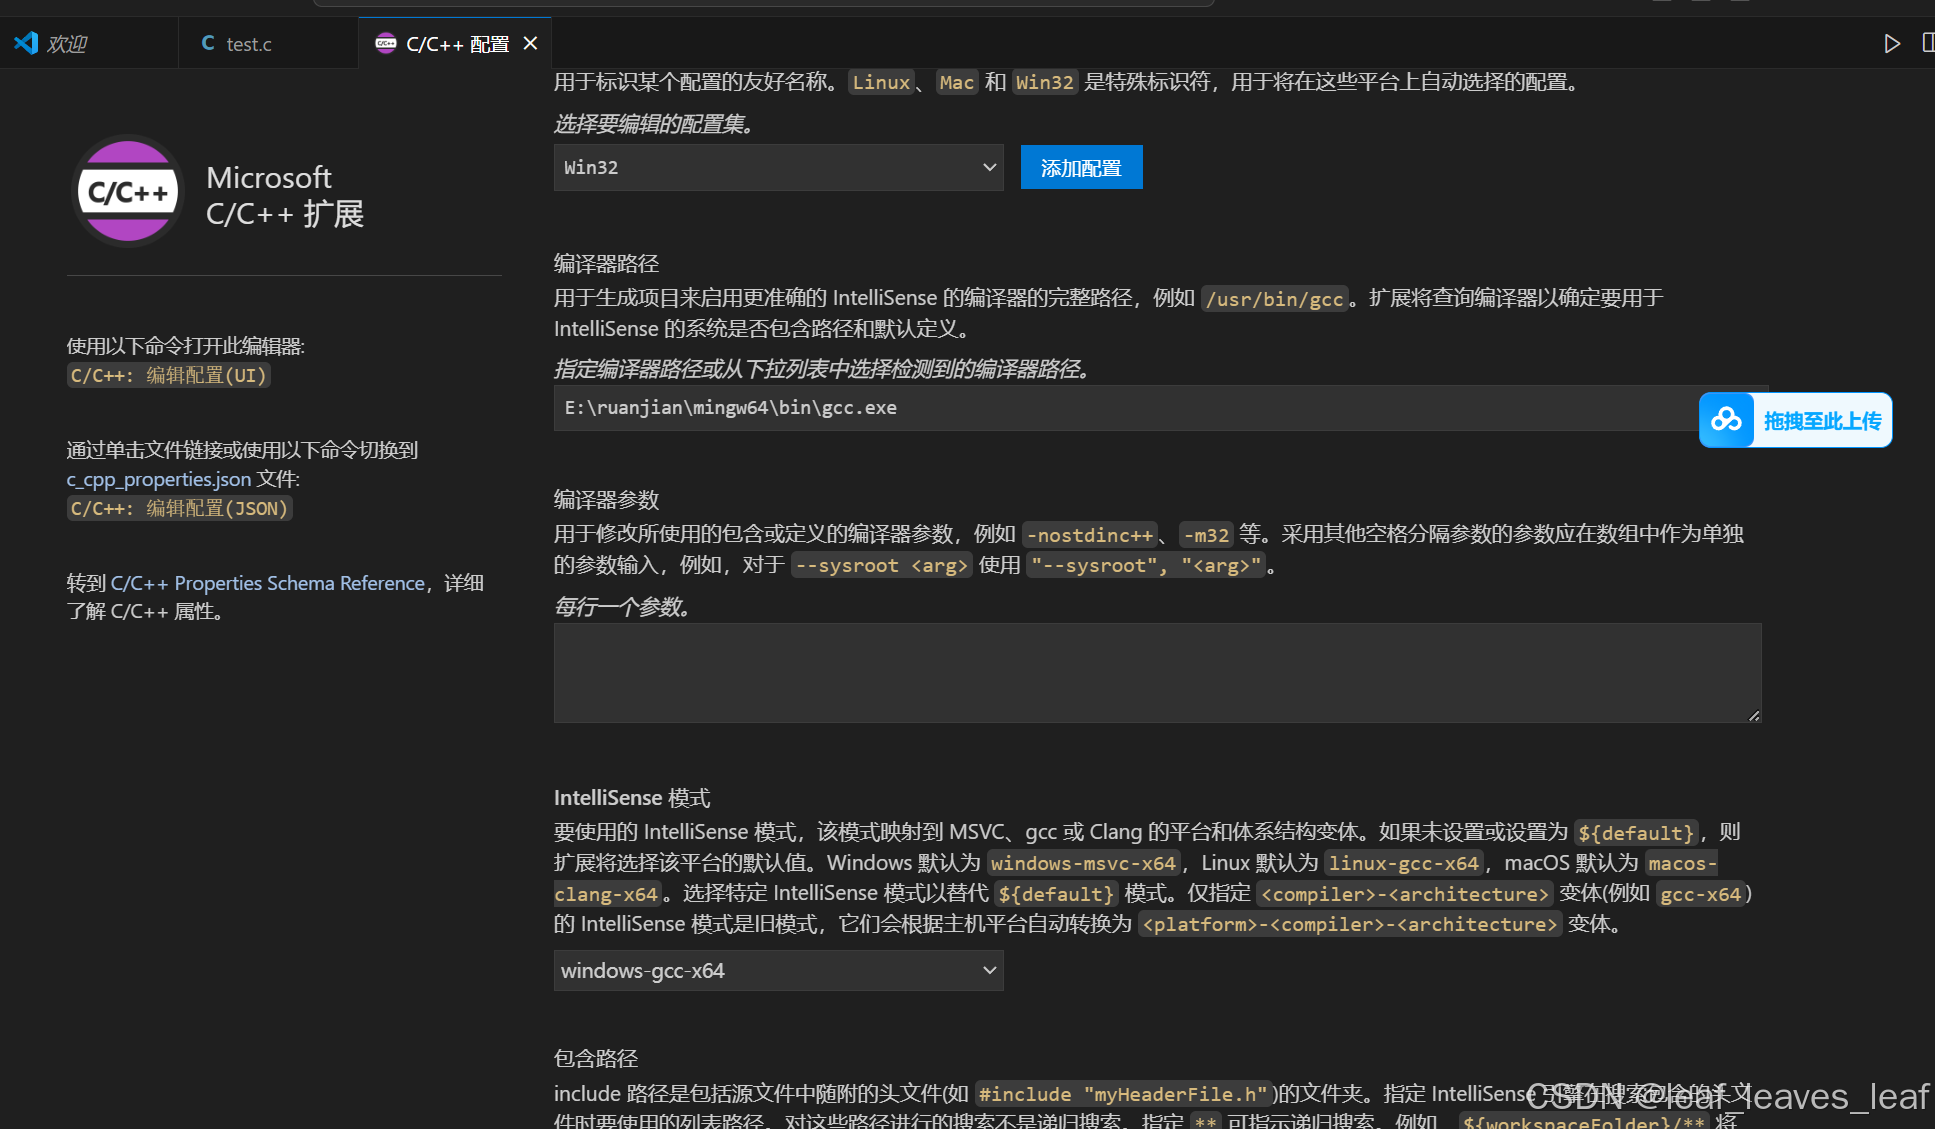
Task: Click the C/C++: 编辑配置(JSON) command text
Action: 179,508
